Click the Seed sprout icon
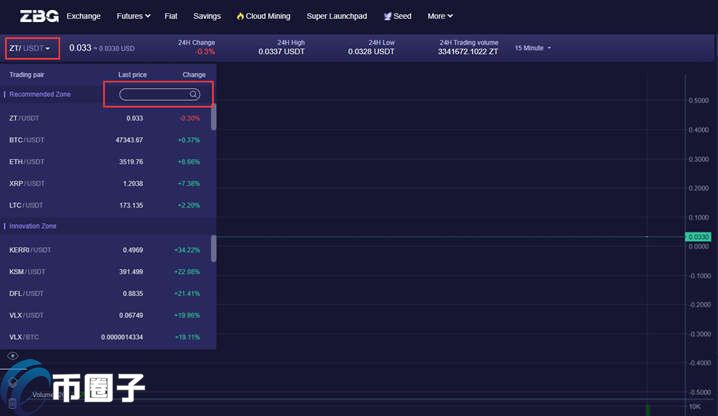Image resolution: width=718 pixels, height=416 pixels. (x=387, y=16)
